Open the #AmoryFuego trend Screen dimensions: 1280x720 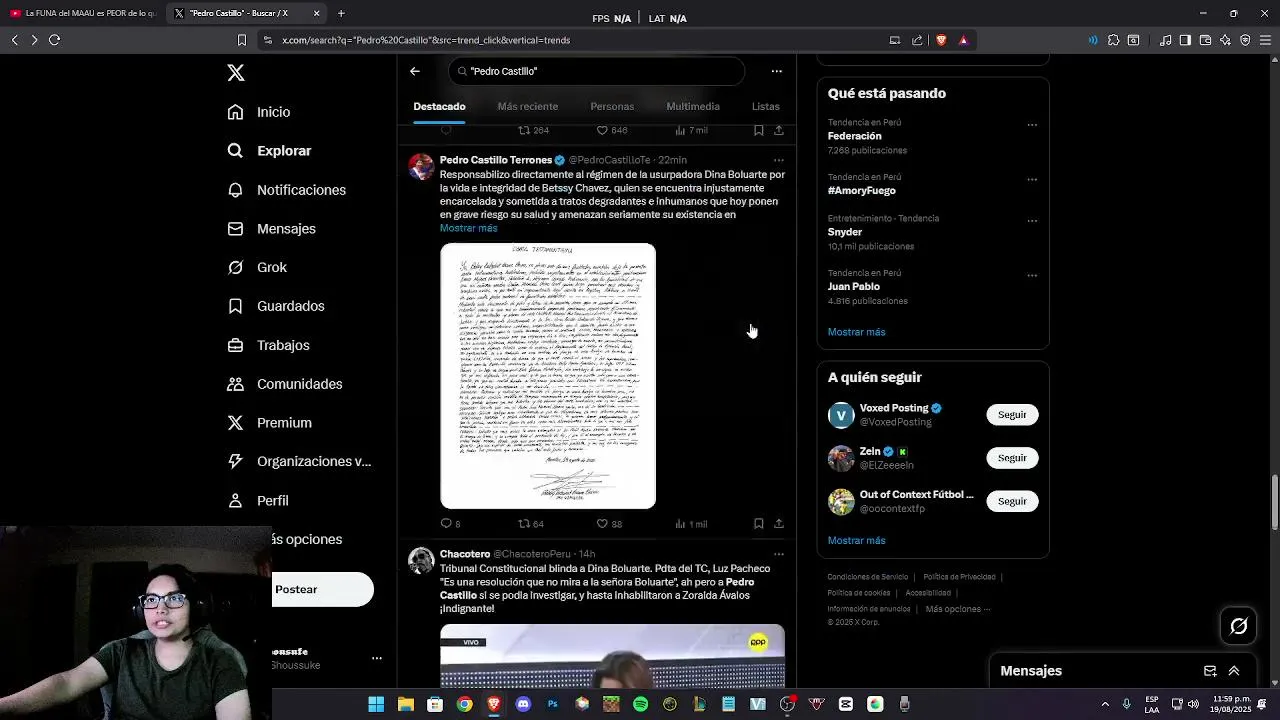click(861, 190)
